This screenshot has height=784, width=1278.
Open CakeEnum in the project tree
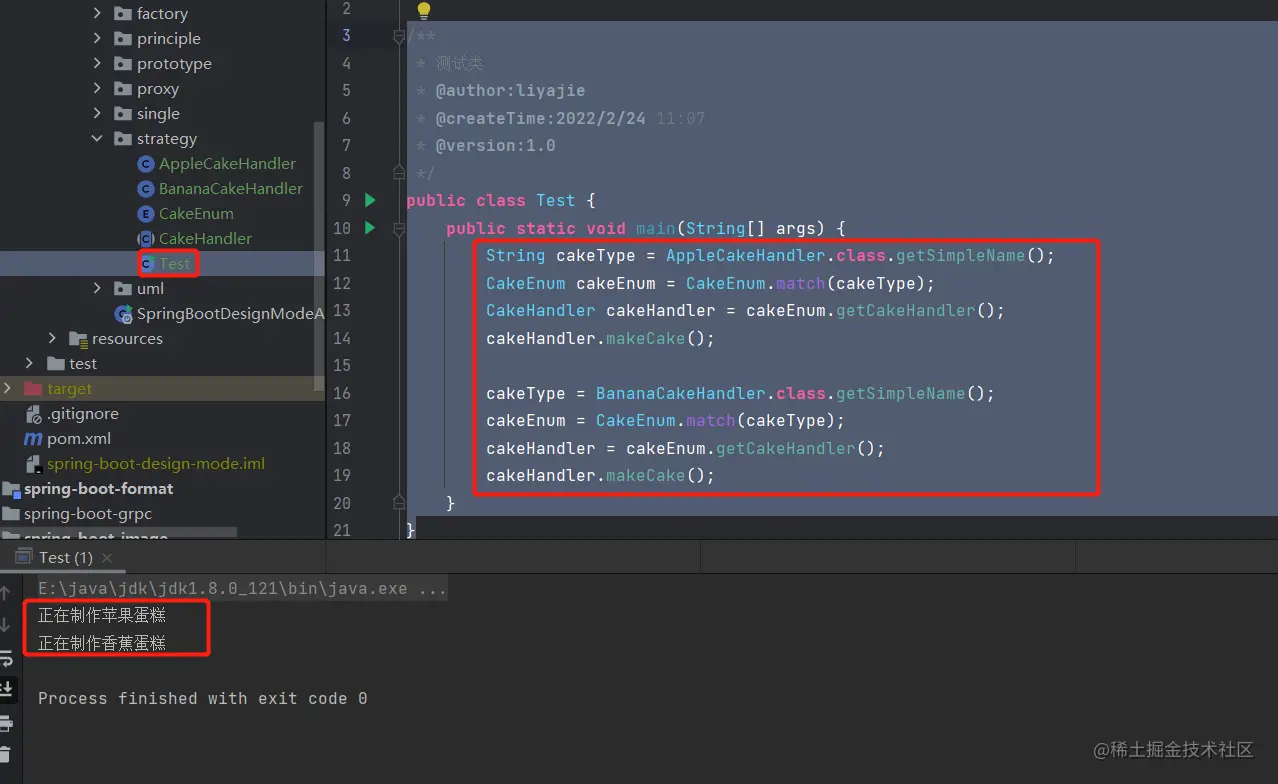click(x=196, y=214)
